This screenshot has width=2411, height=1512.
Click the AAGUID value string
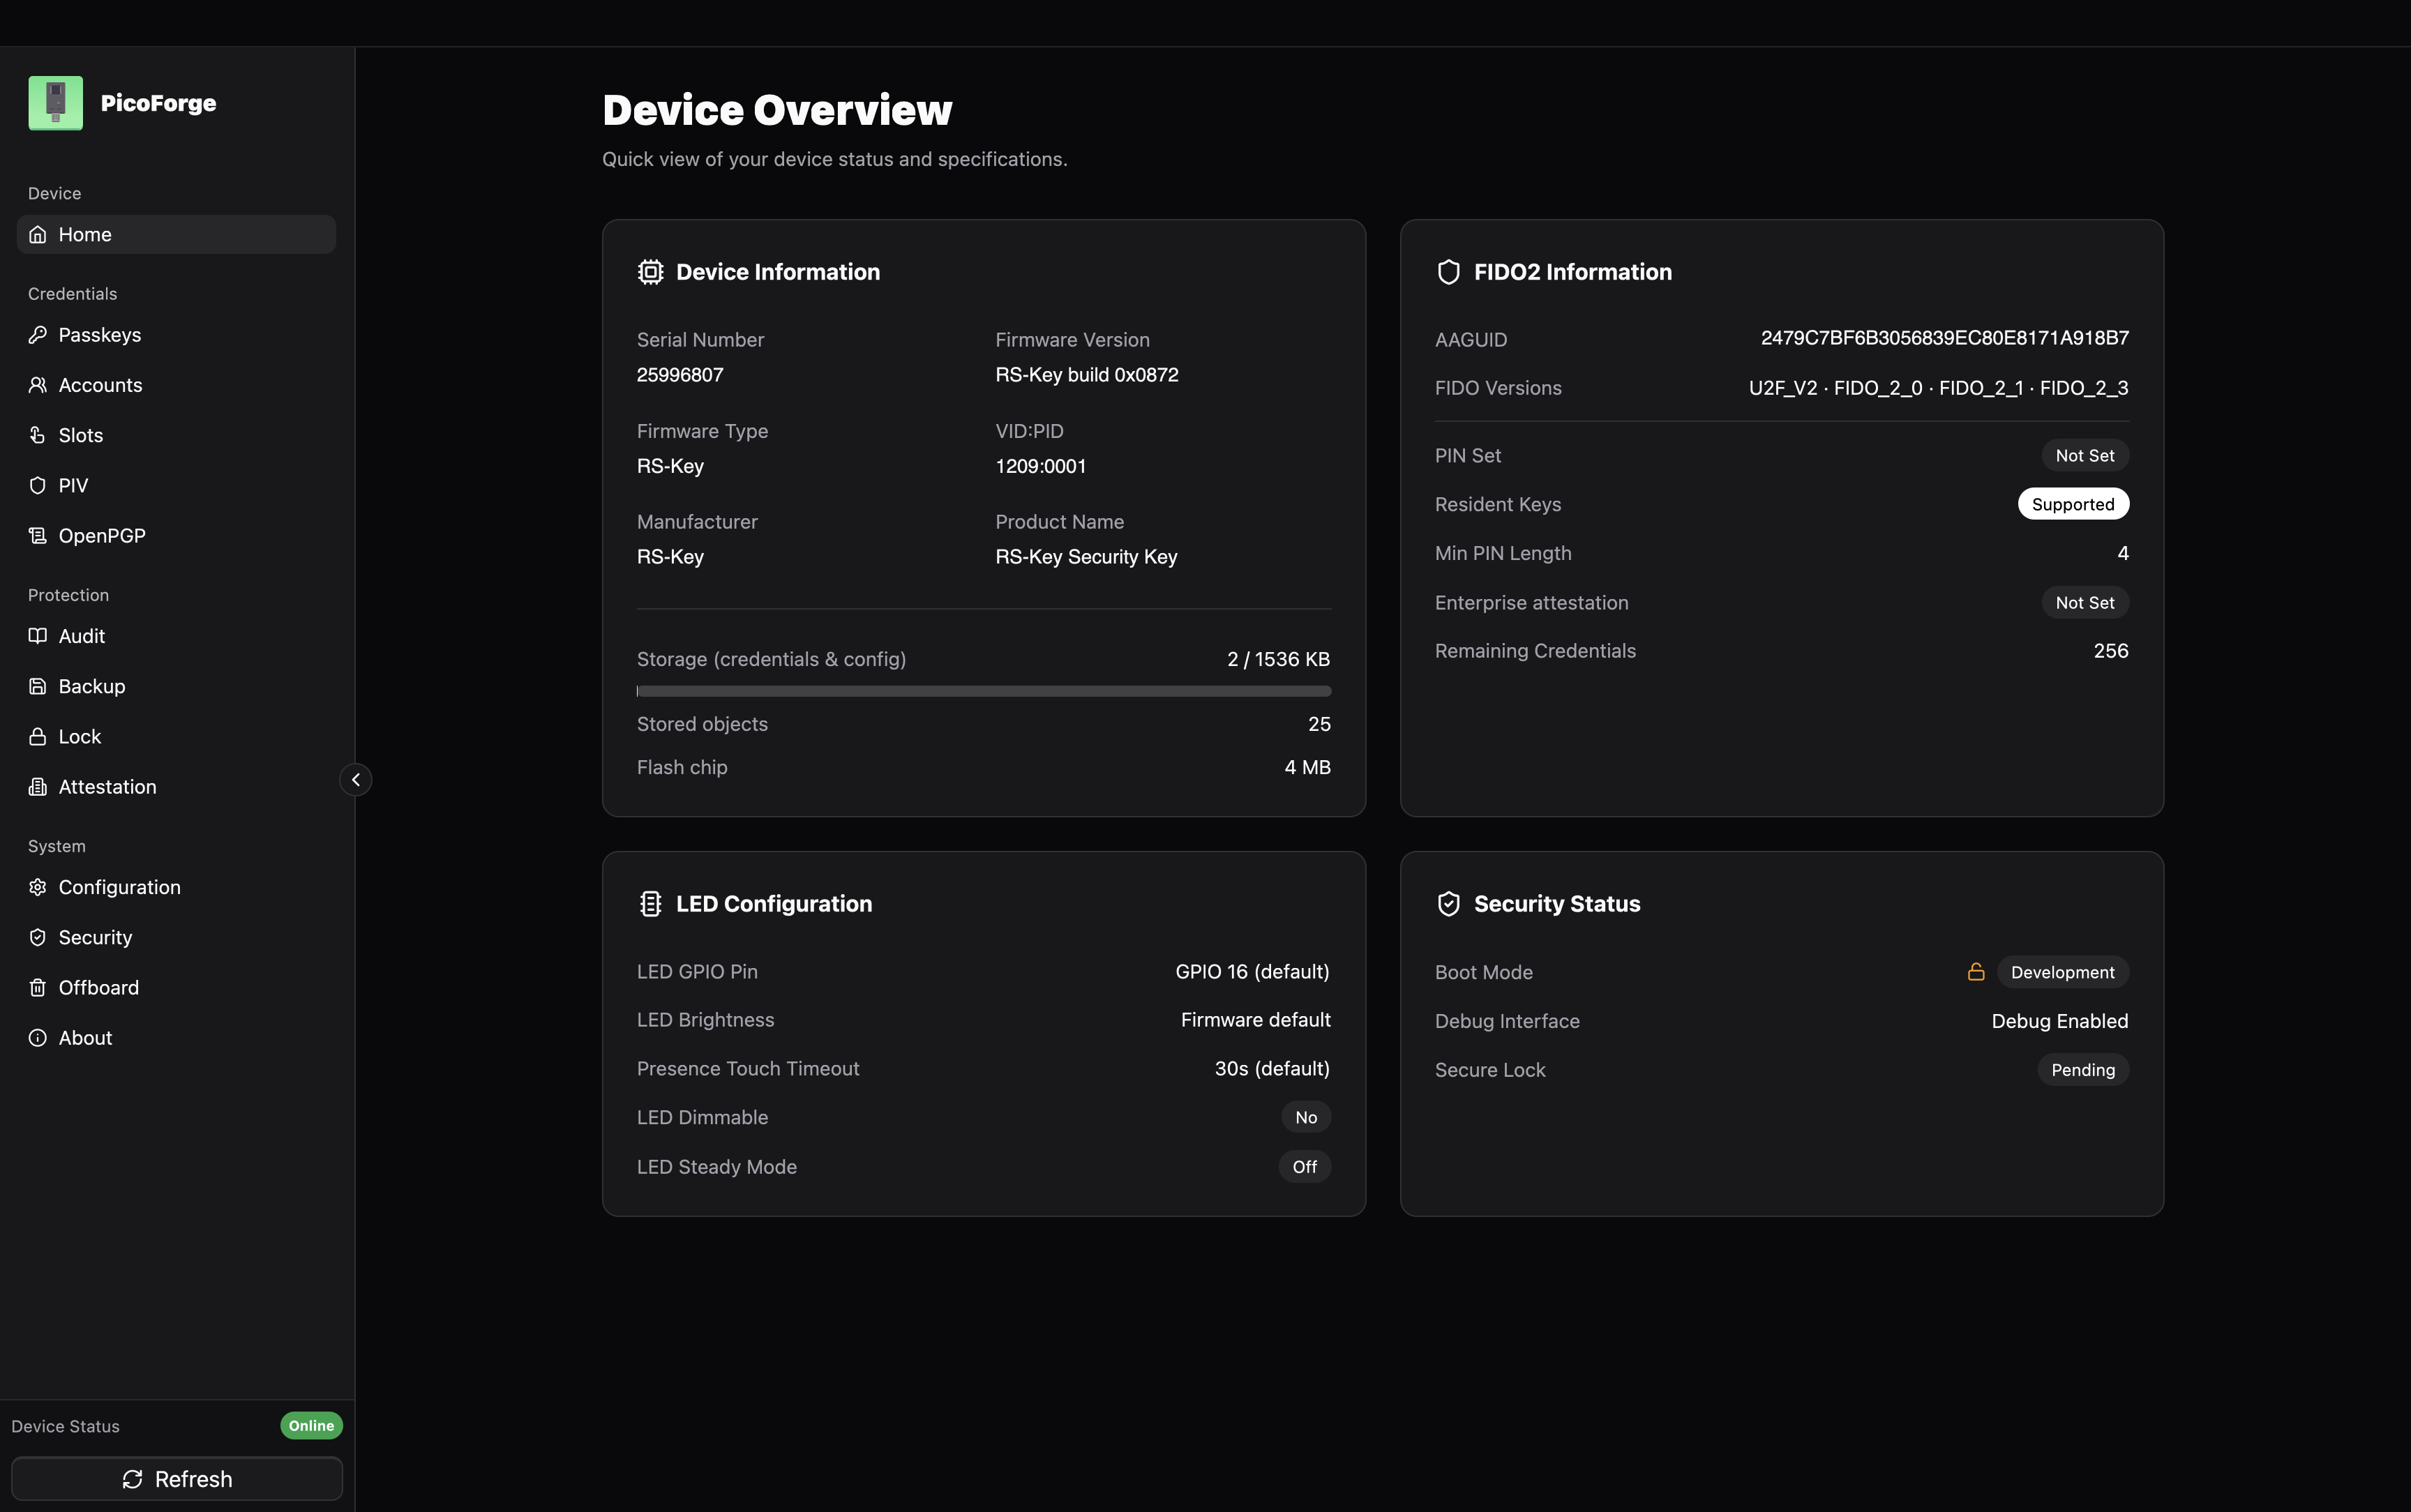(1945, 338)
